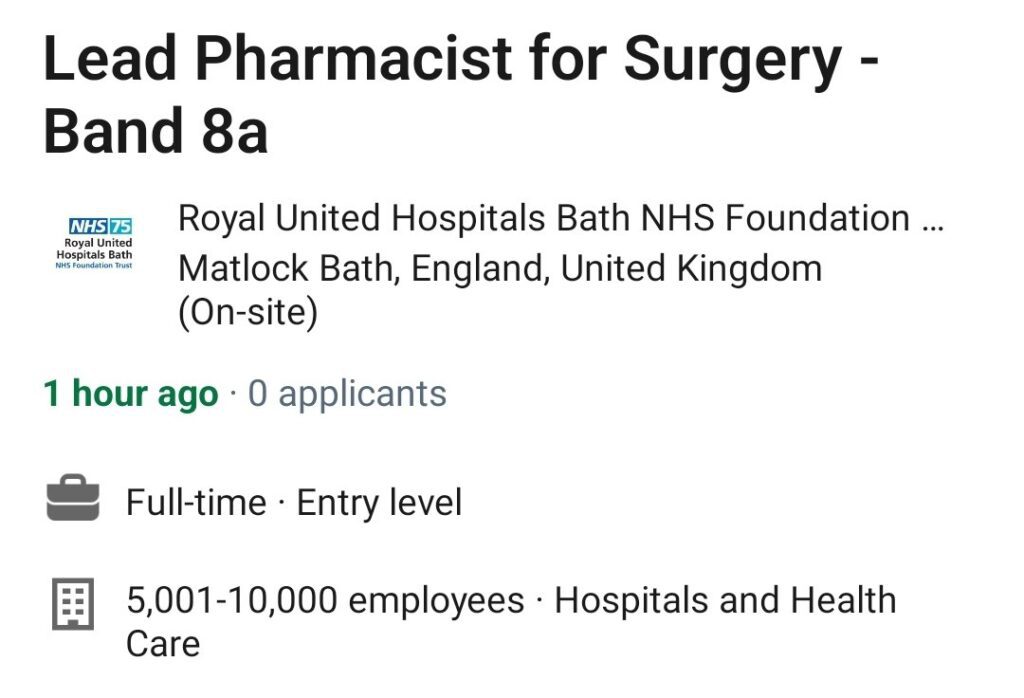
Task: View the 0 applicants count
Action: (347, 394)
